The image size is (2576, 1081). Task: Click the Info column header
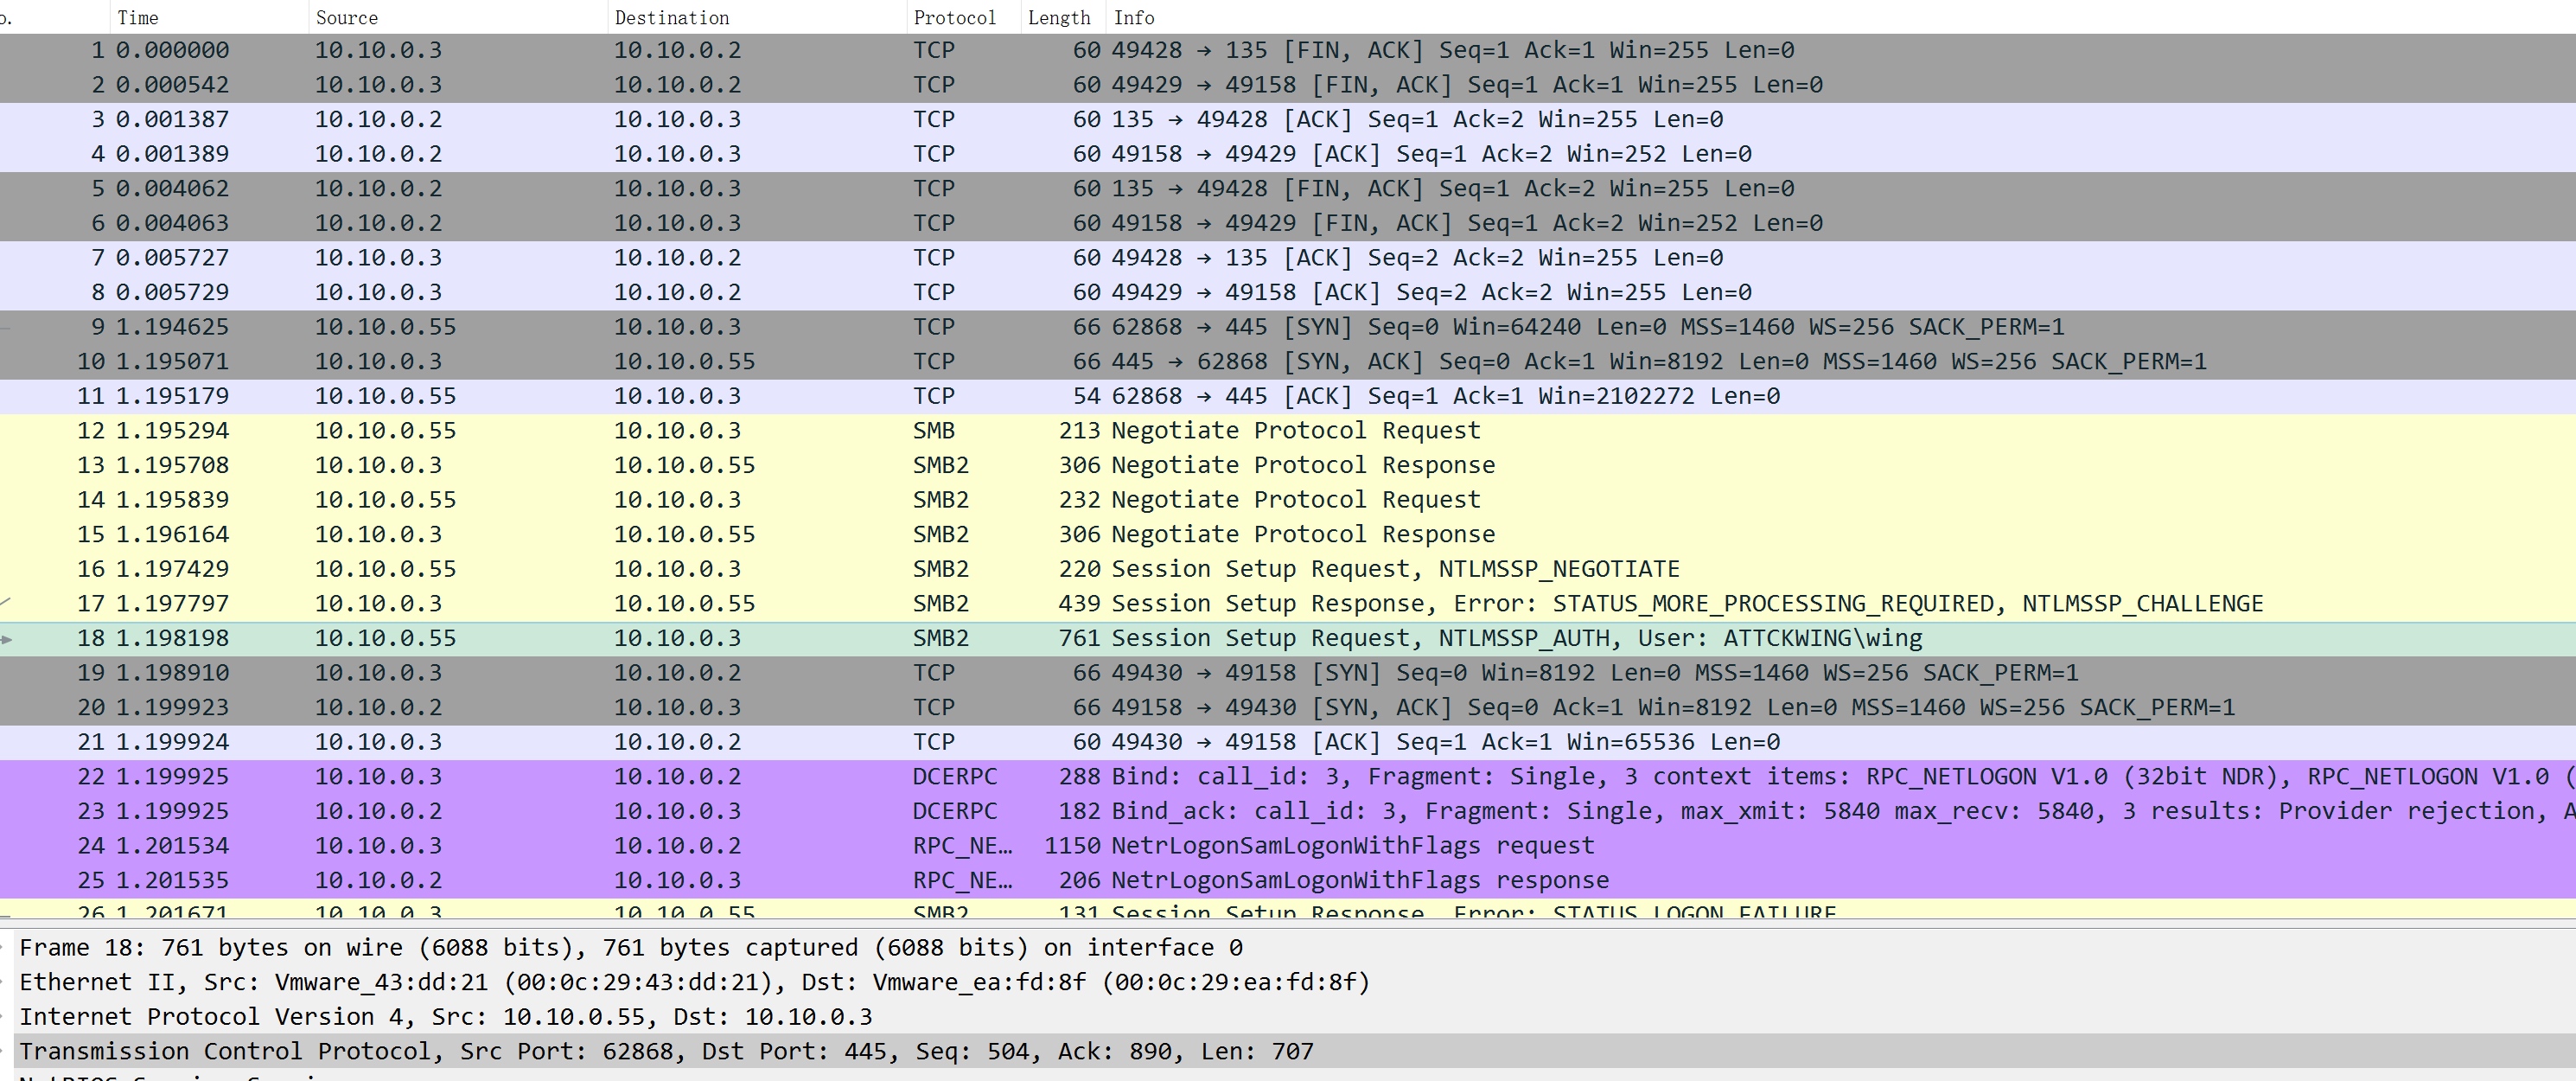point(1133,17)
